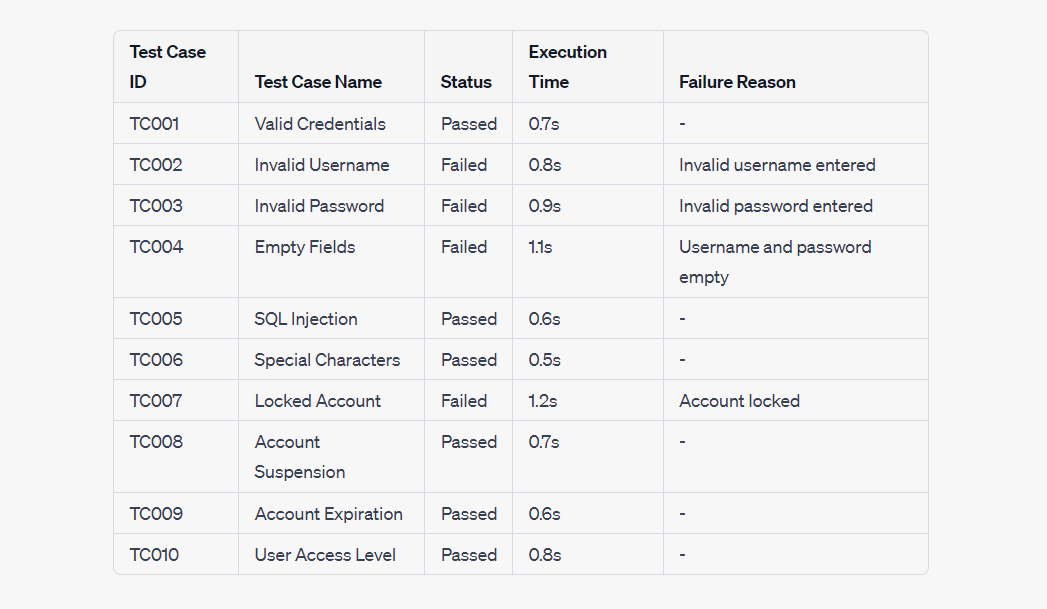This screenshot has width=1047, height=609.
Task: Select the User Access Level test name
Action: pyautogui.click(x=325, y=555)
